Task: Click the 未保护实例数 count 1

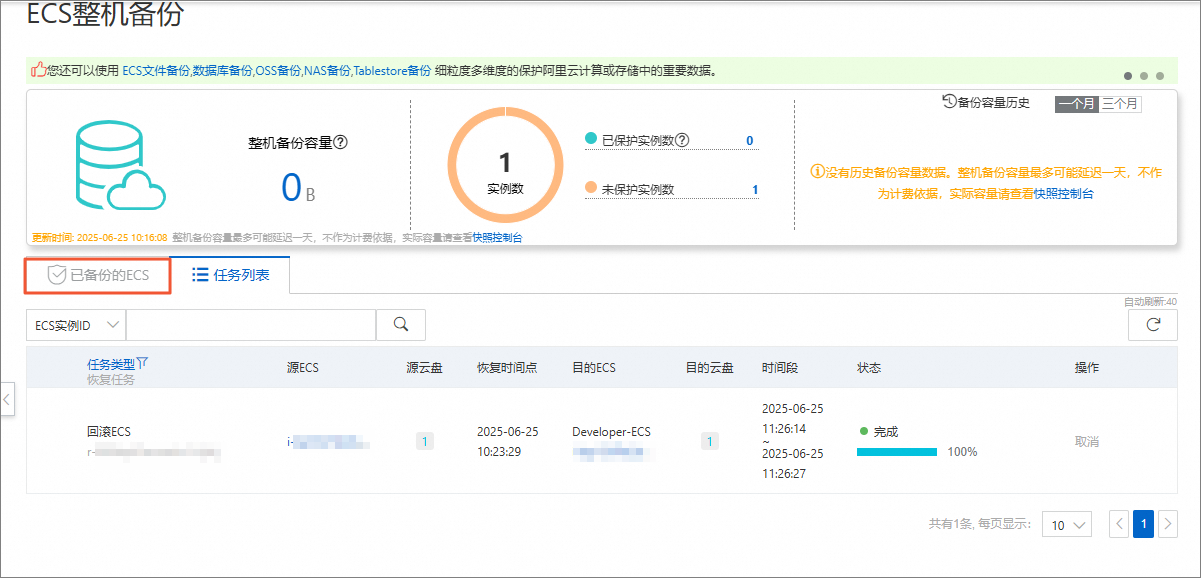Action: 755,190
